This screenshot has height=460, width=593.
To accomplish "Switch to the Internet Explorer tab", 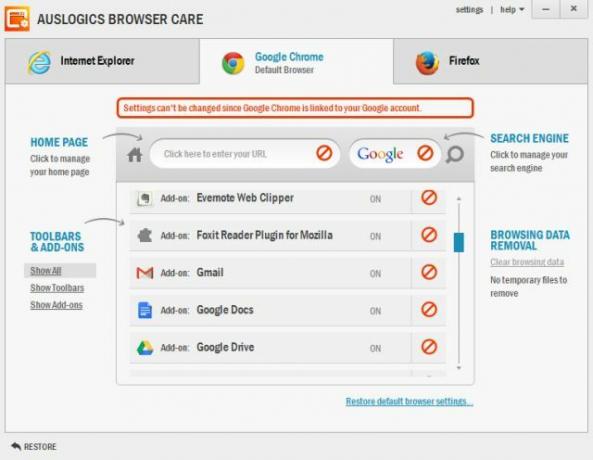I will 102,61.
